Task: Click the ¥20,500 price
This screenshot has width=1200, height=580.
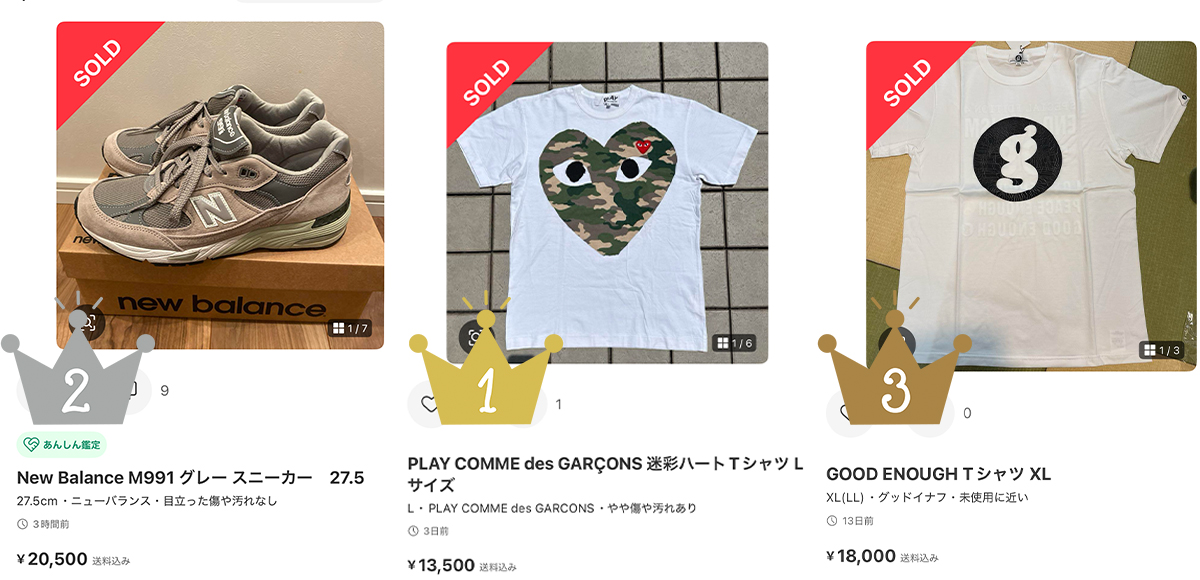Action: point(52,559)
